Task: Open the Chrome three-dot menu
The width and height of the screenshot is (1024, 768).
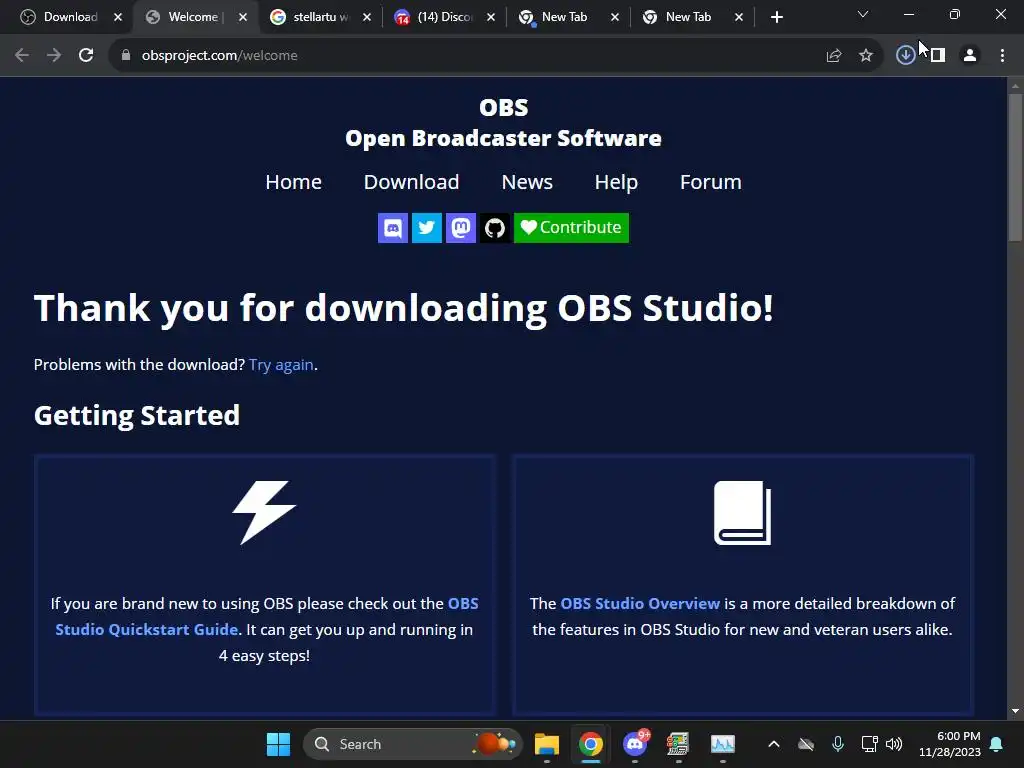Action: tap(1002, 56)
